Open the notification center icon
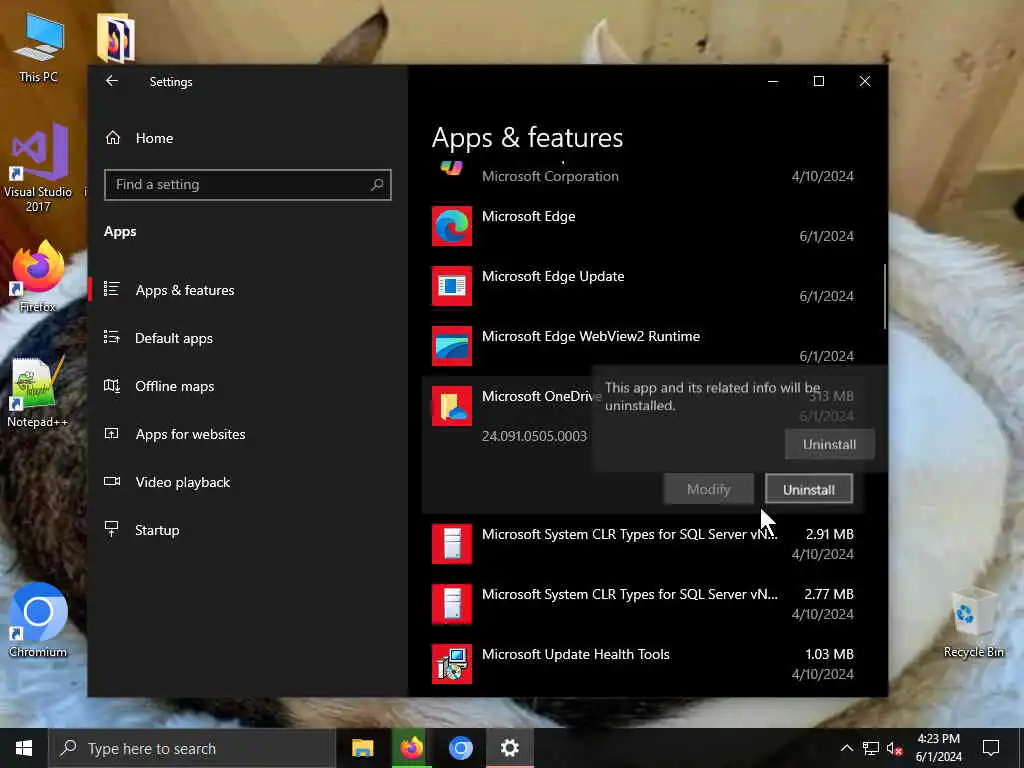1024x768 pixels. click(x=991, y=748)
